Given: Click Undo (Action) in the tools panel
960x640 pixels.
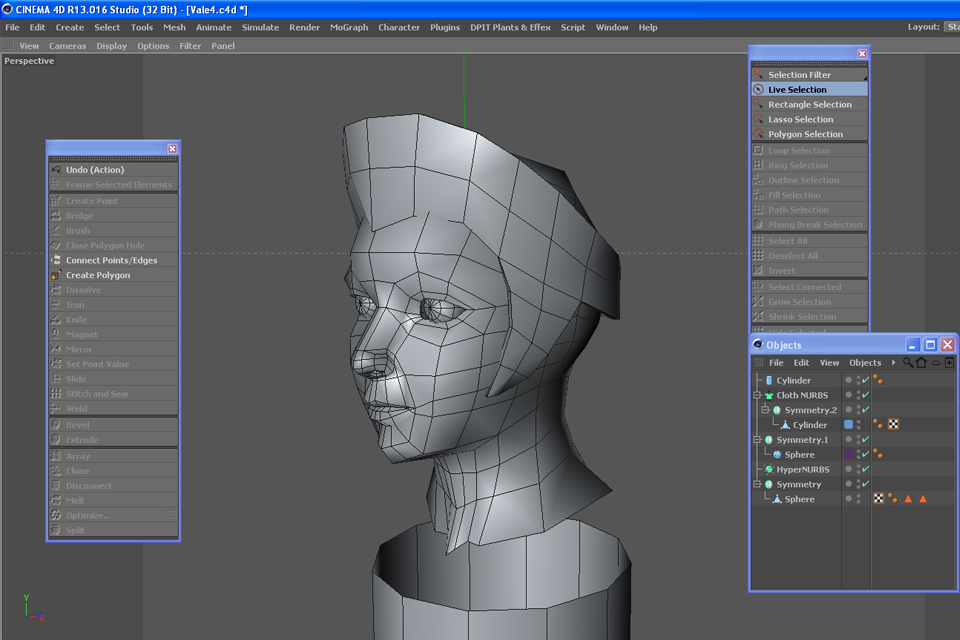Looking at the screenshot, I should click(95, 170).
